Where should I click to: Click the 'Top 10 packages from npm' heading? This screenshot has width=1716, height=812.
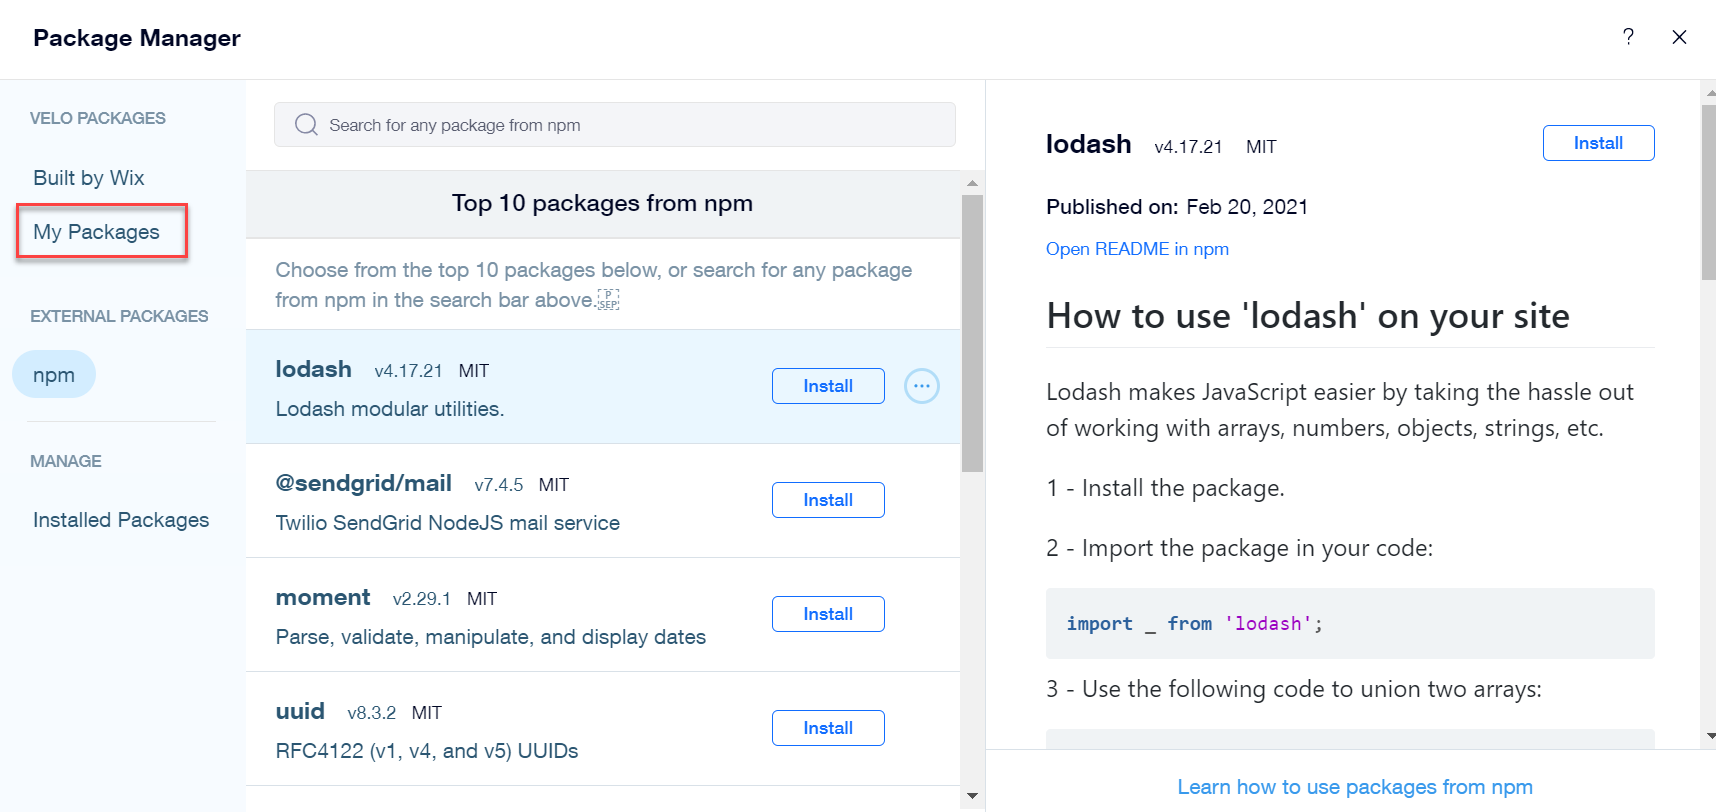point(602,203)
